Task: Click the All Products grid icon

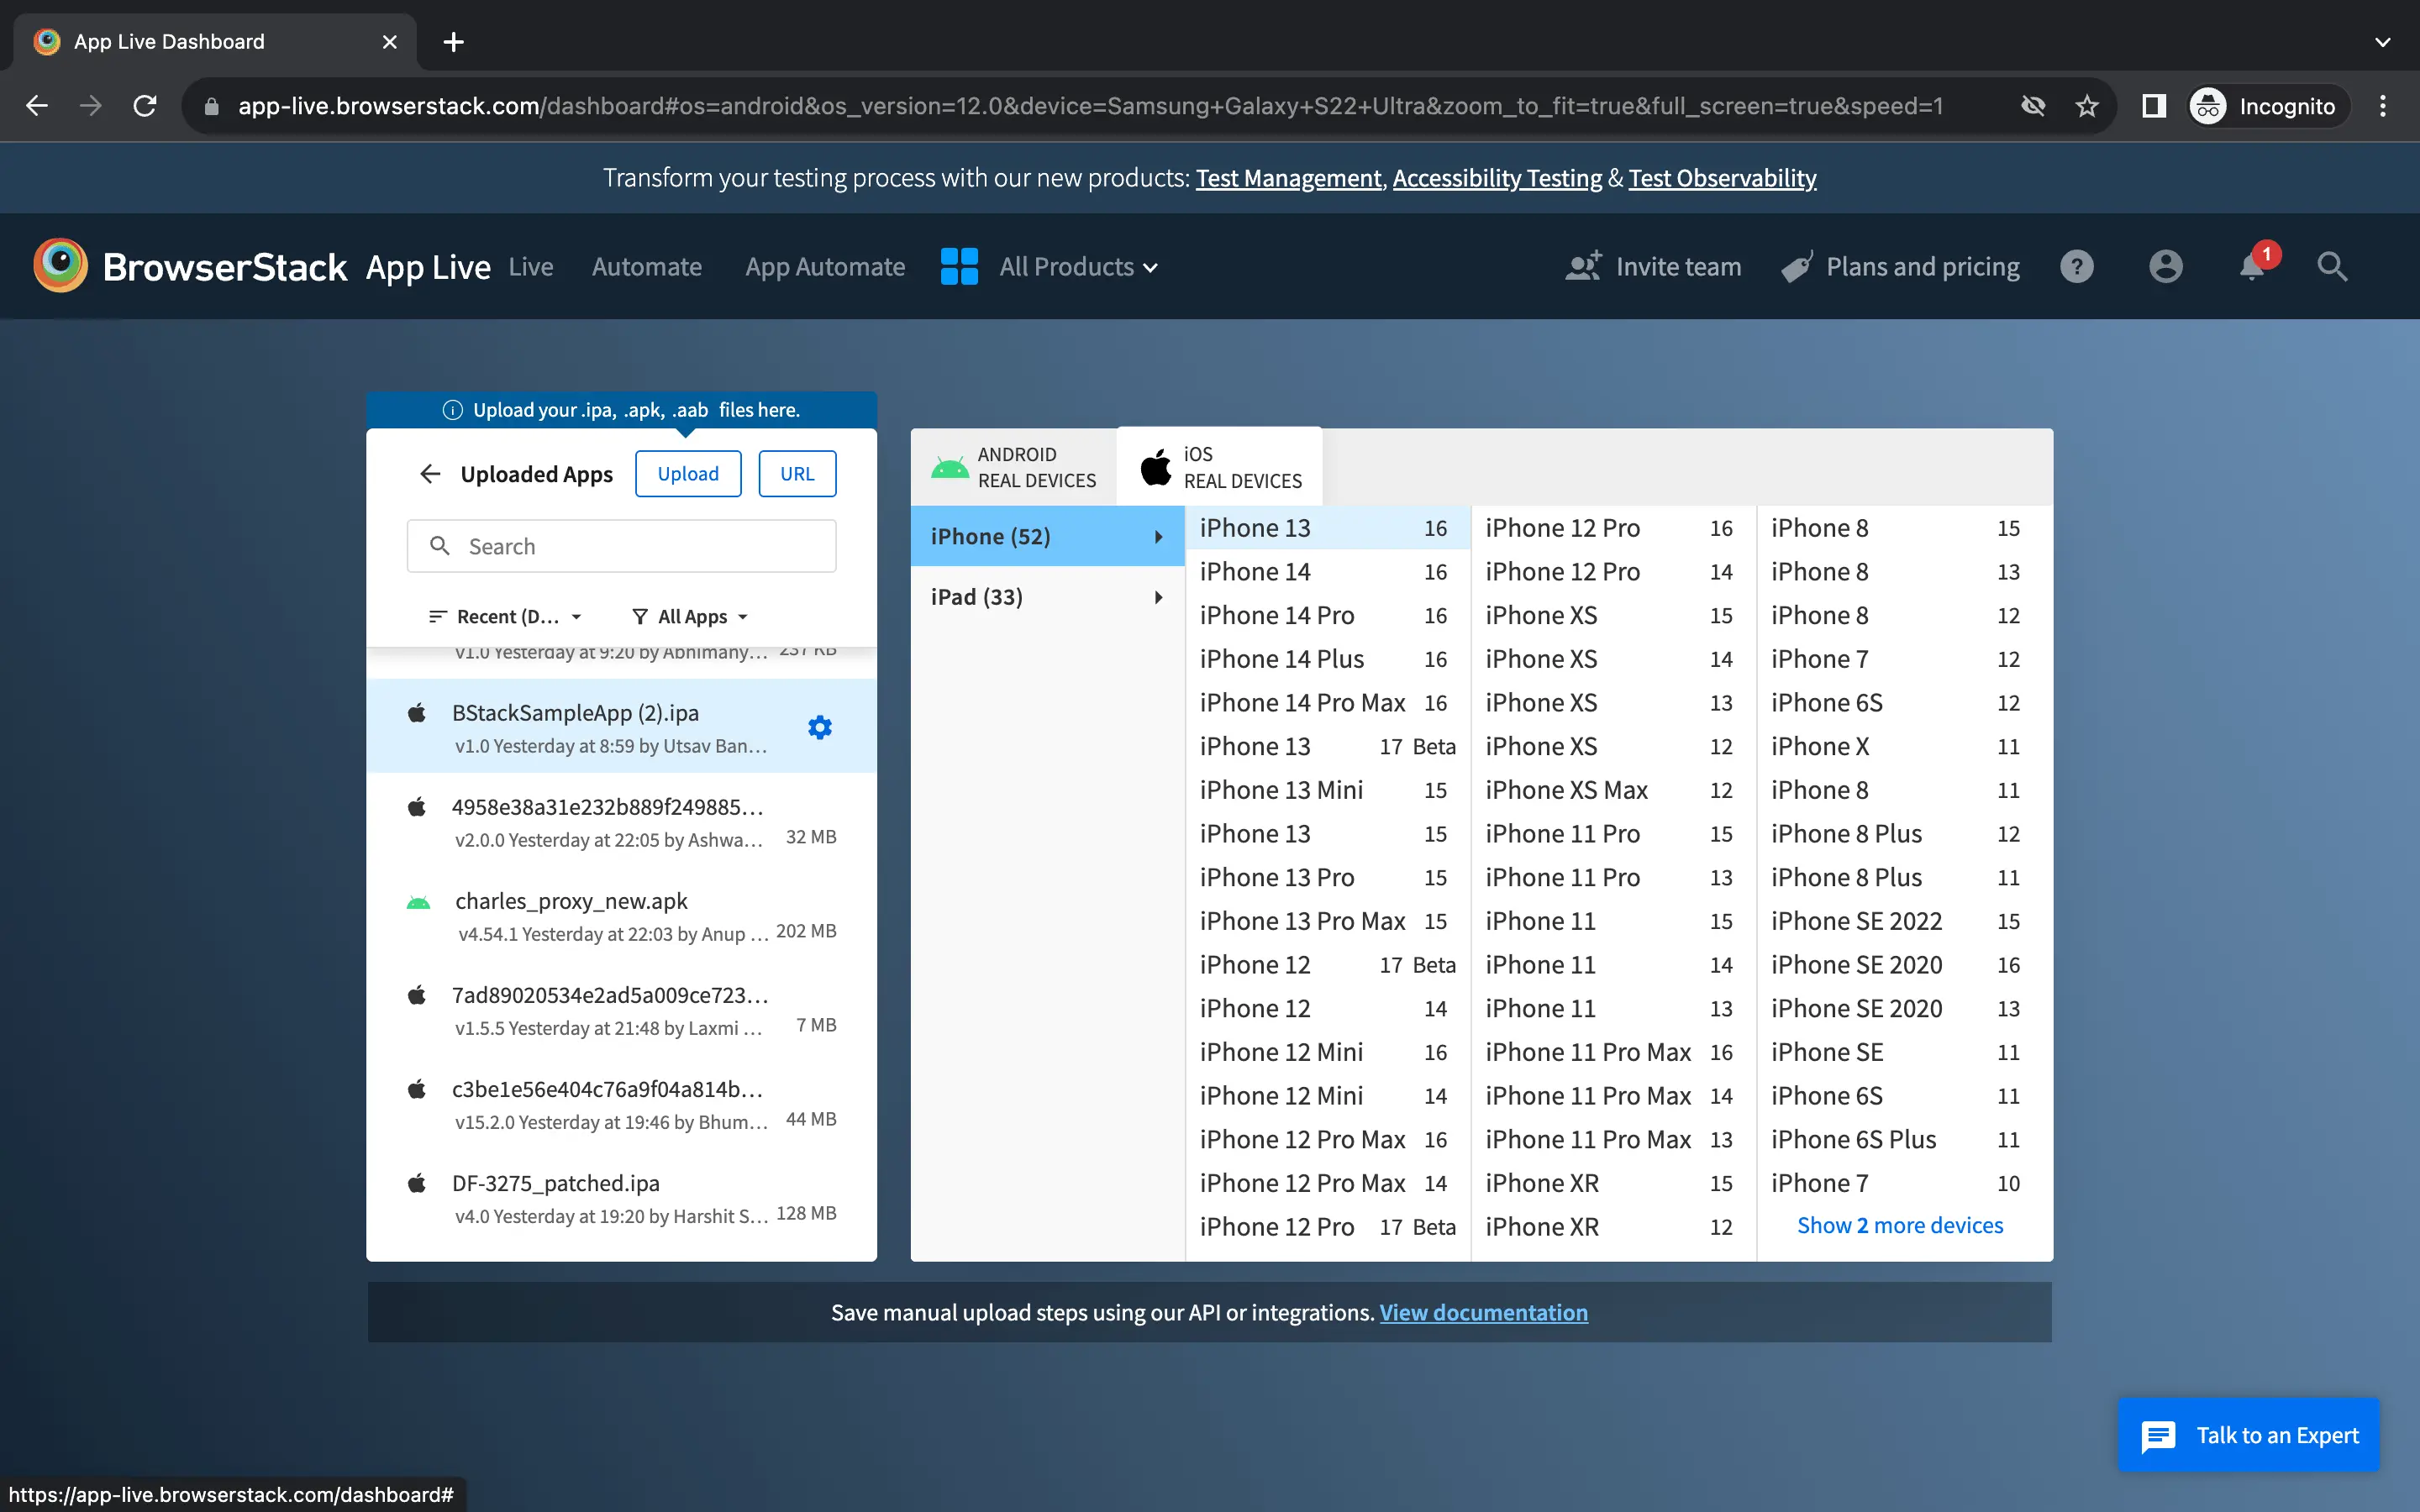Action: [x=958, y=267]
